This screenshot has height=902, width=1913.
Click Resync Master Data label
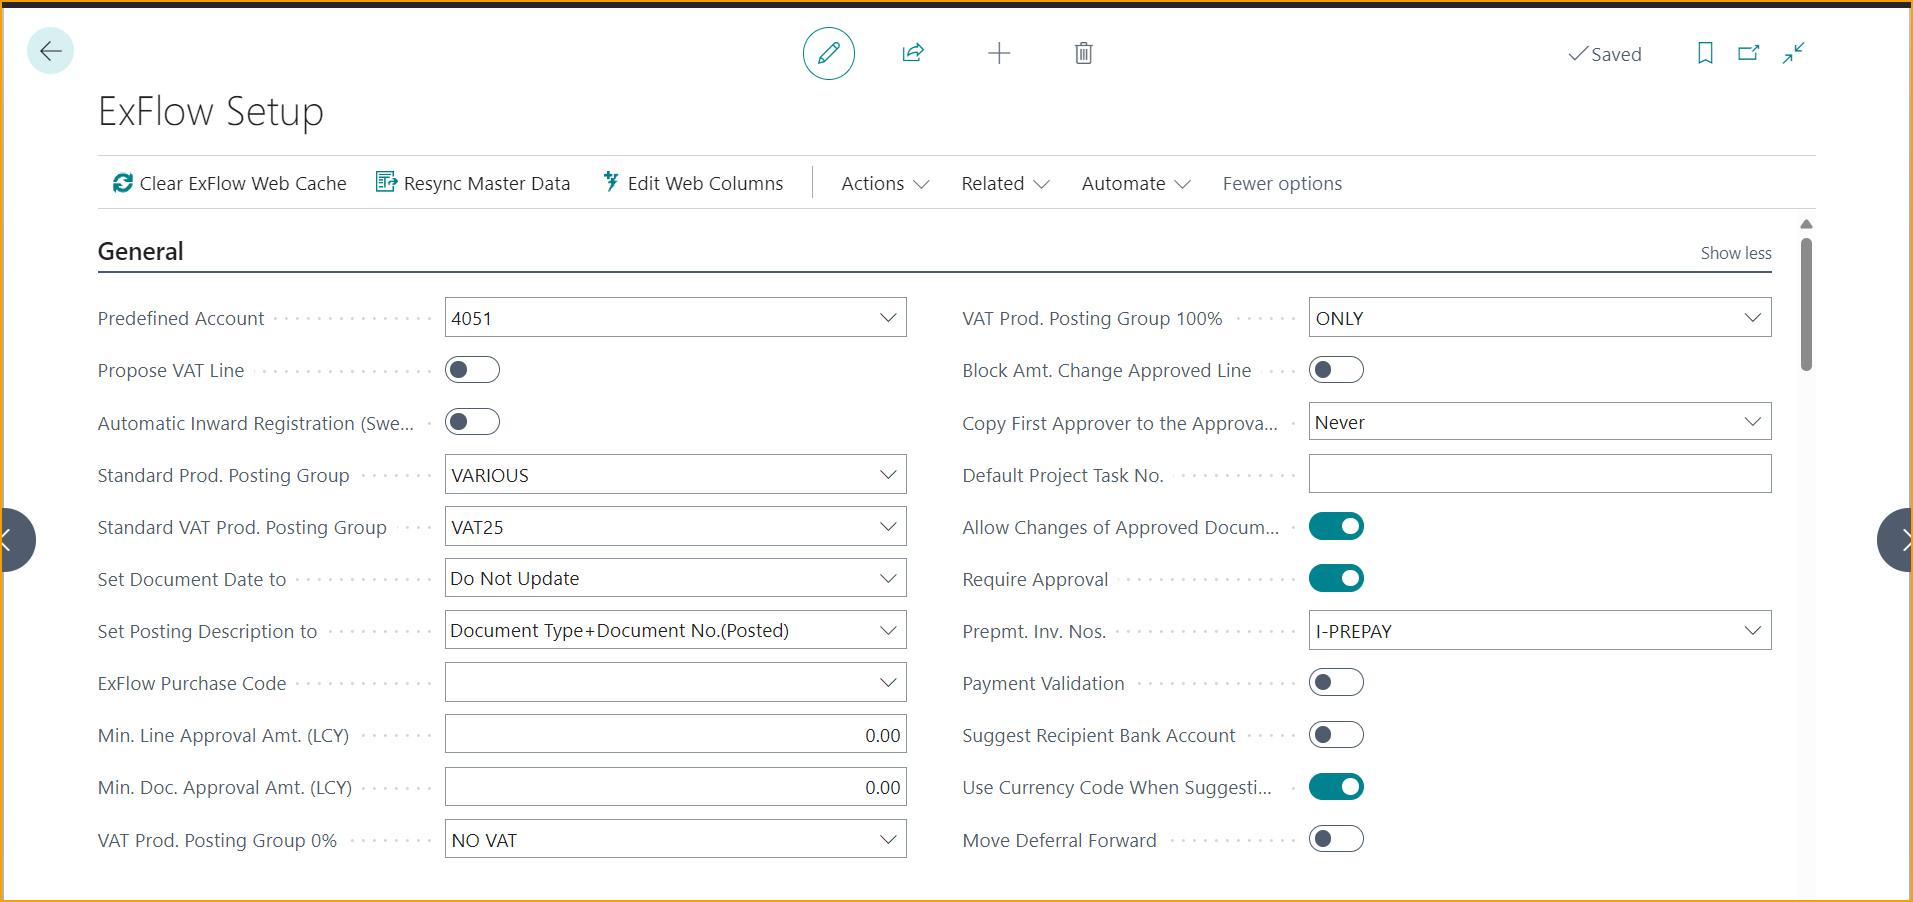[487, 183]
